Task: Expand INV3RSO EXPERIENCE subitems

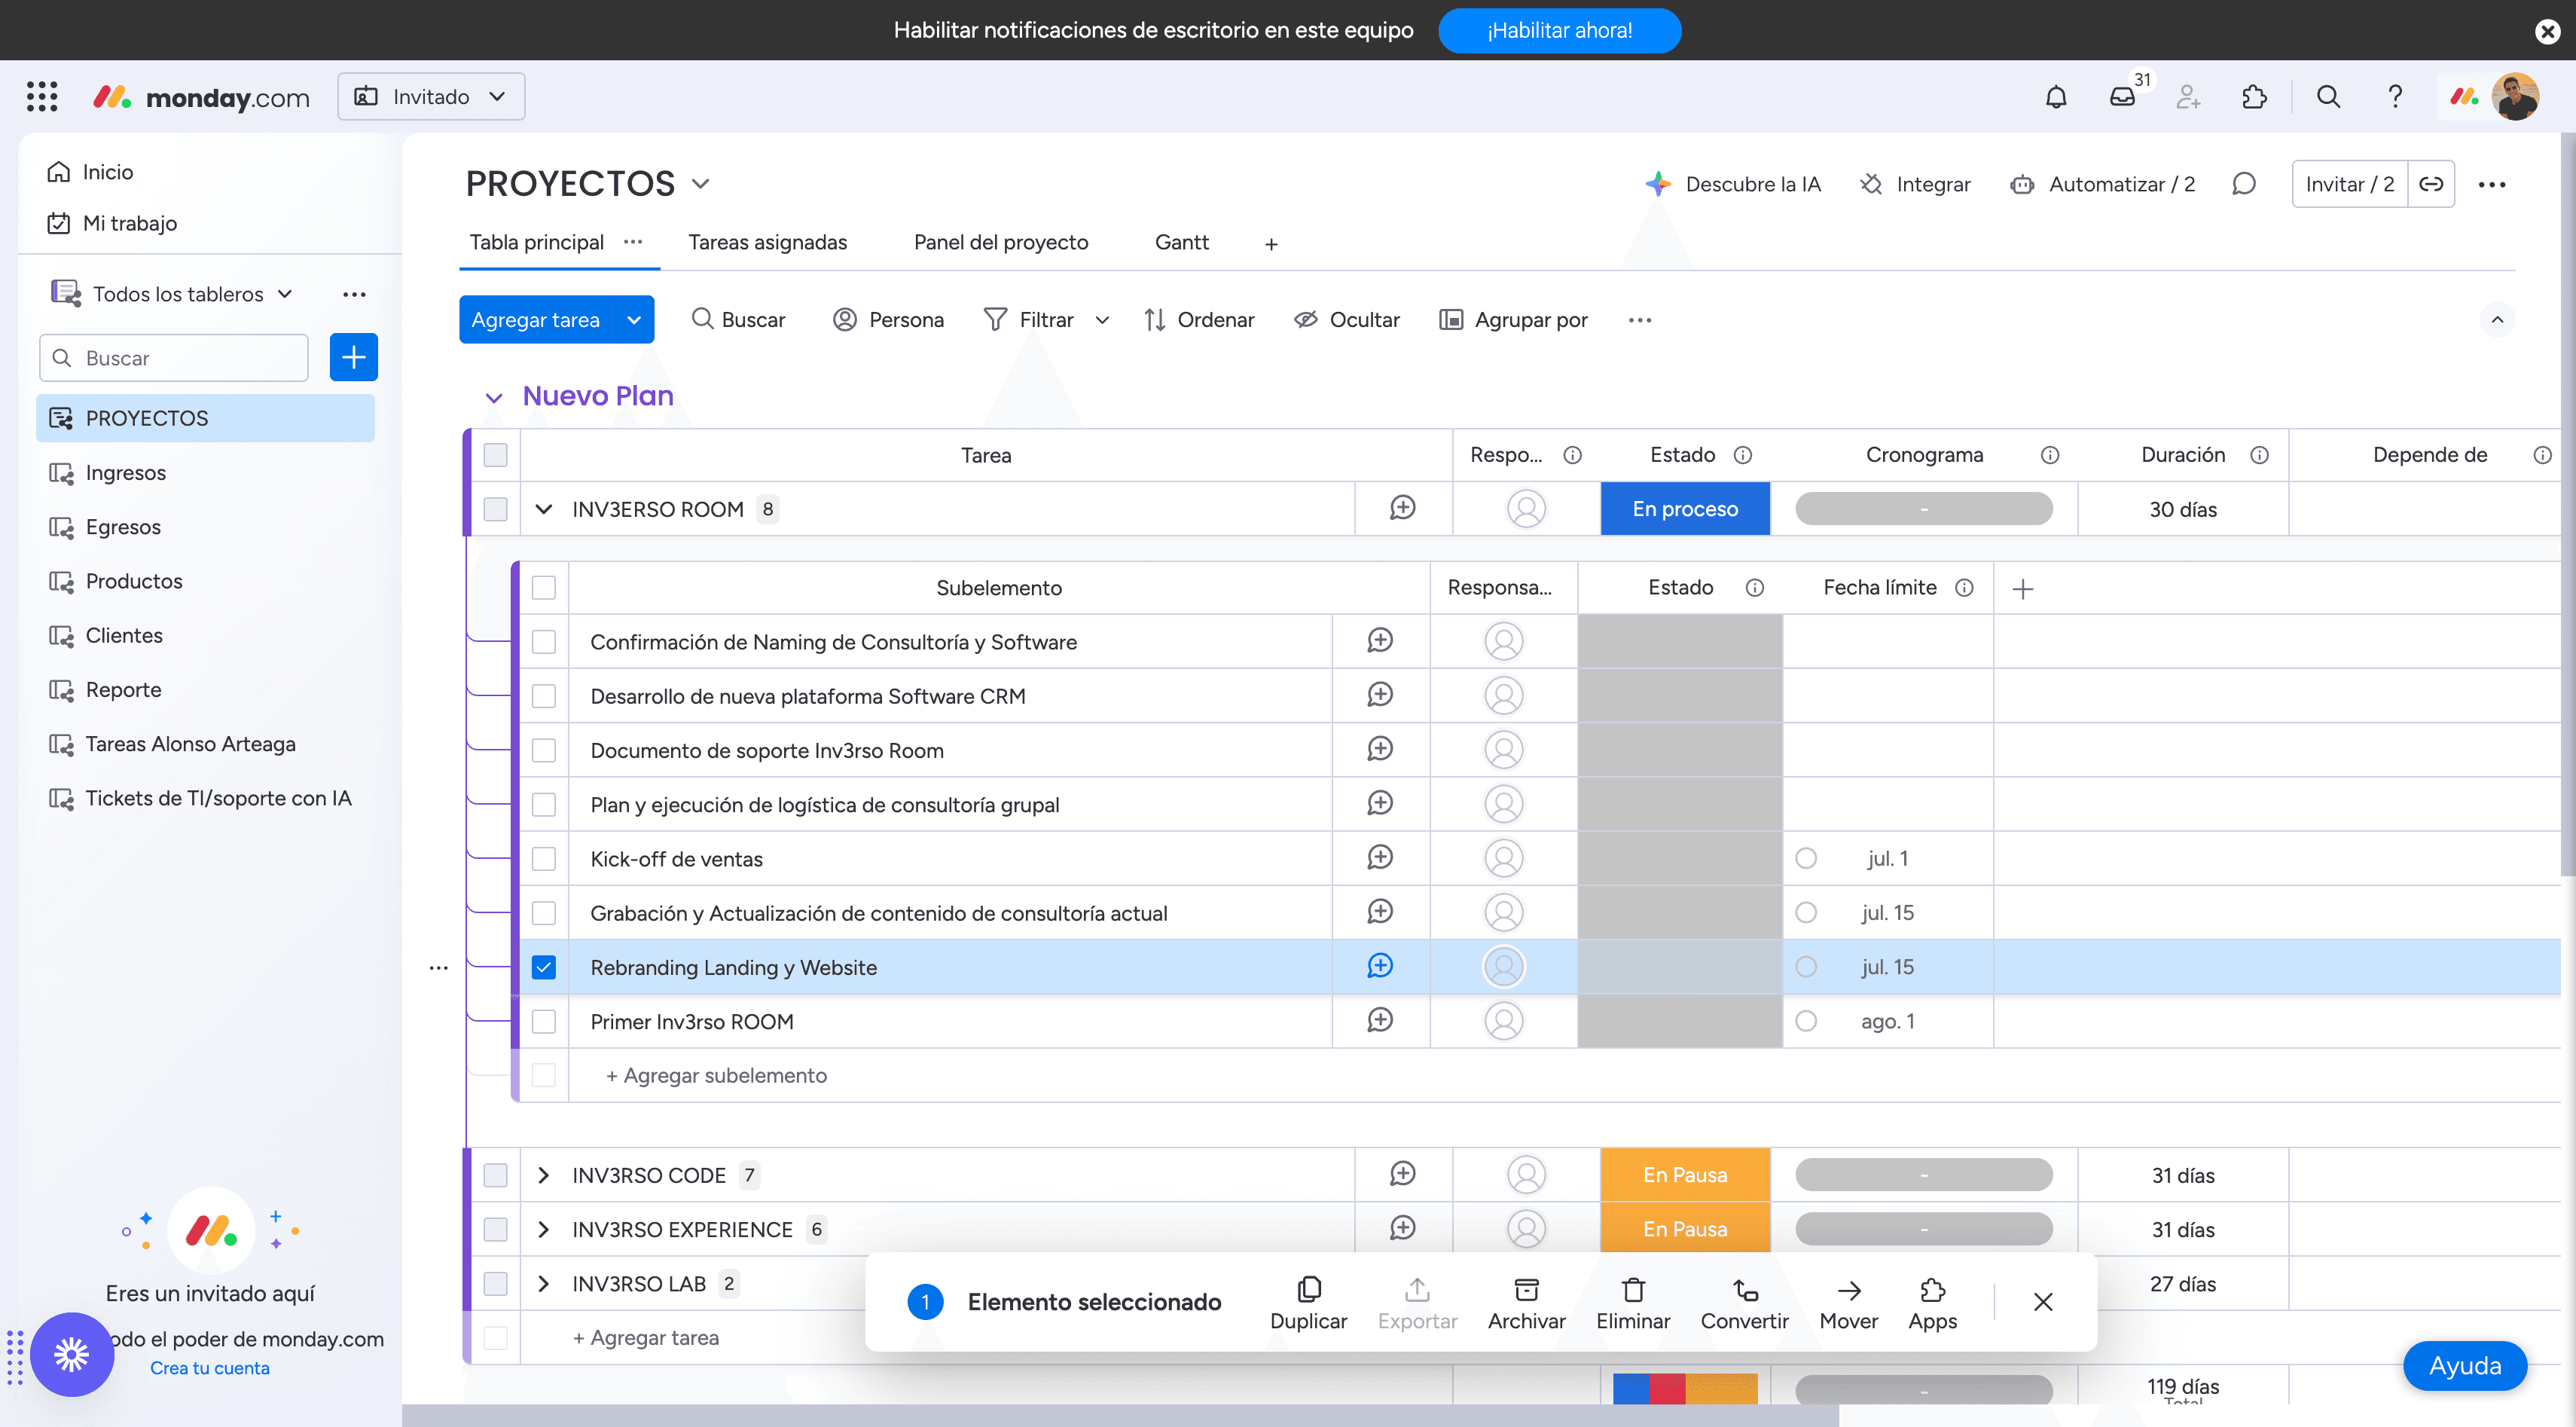Action: click(x=544, y=1229)
